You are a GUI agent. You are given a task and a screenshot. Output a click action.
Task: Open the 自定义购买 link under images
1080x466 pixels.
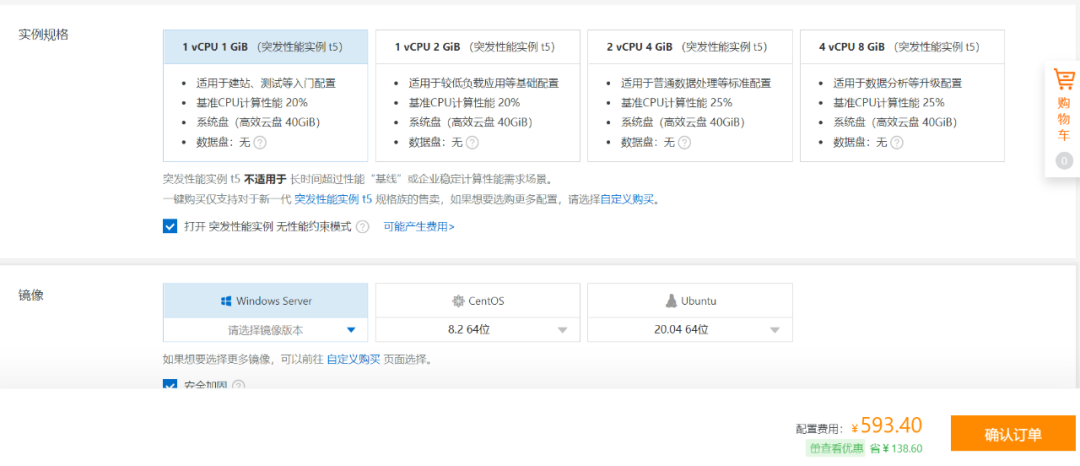click(353, 359)
